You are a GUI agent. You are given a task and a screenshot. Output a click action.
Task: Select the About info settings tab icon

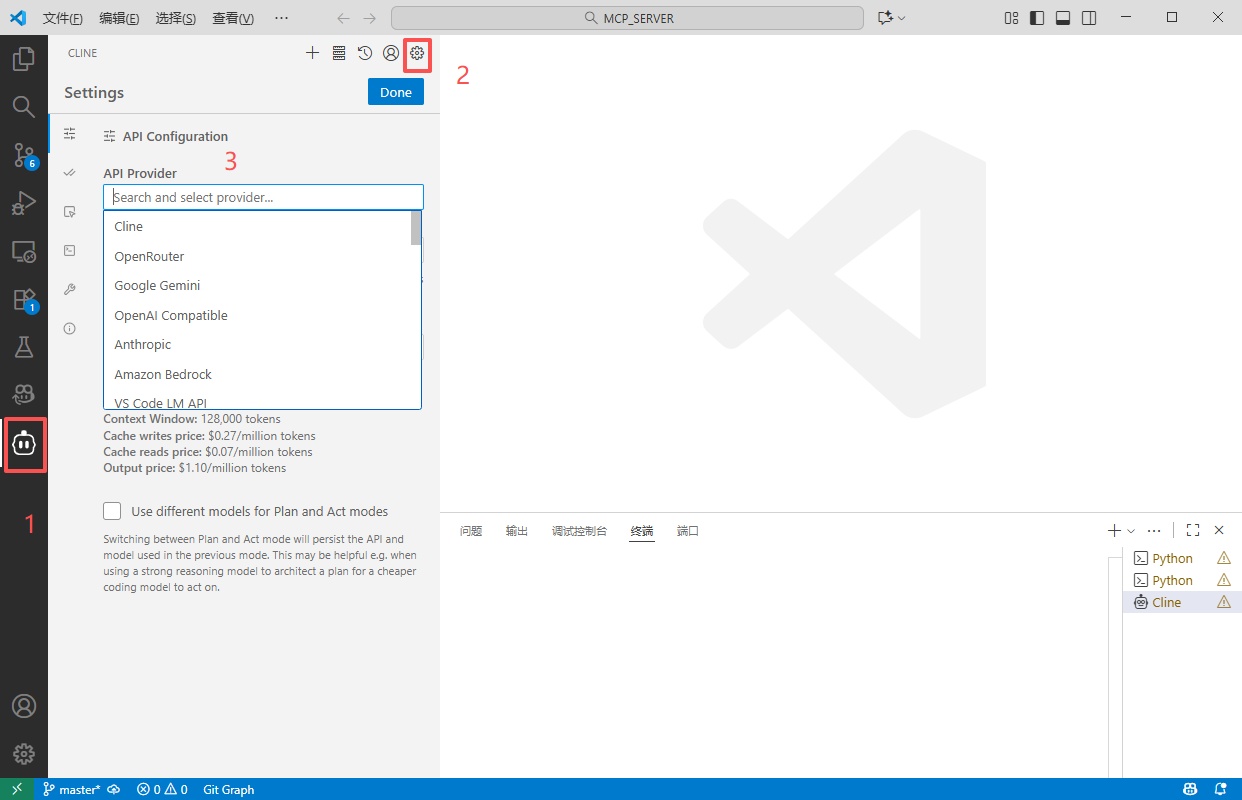click(x=69, y=328)
